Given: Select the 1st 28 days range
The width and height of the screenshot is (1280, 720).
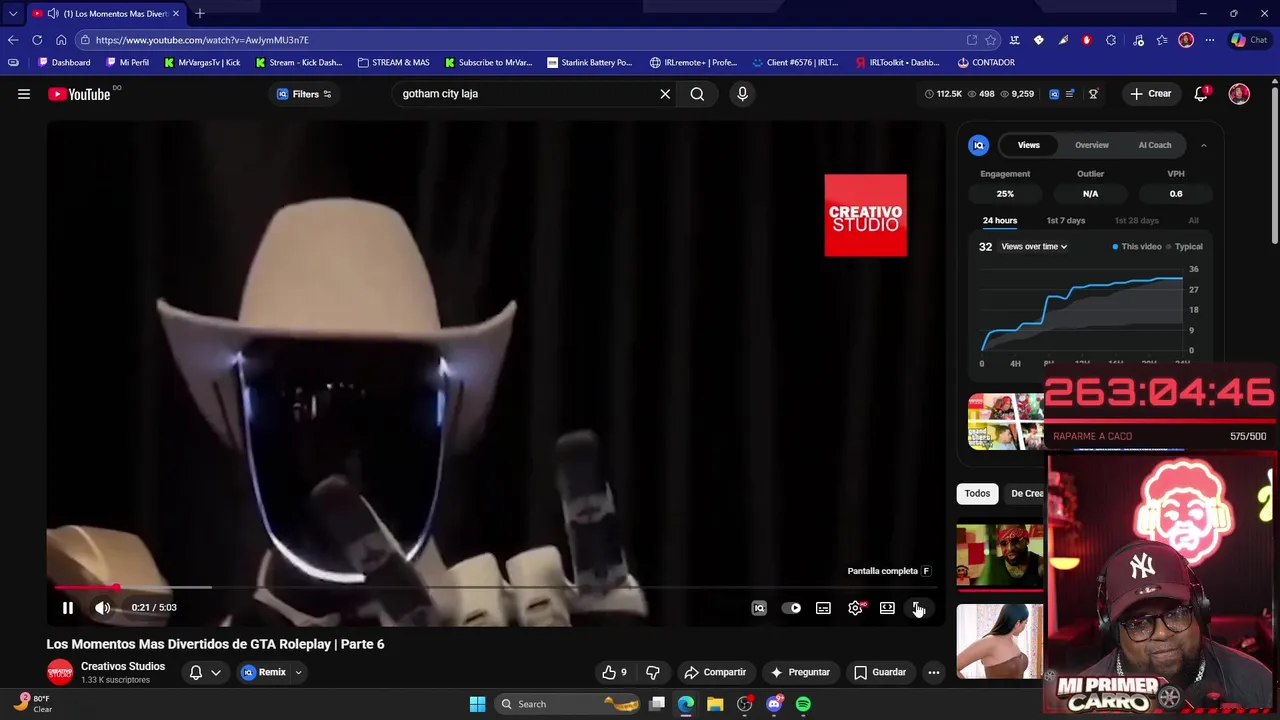Looking at the screenshot, I should (x=1136, y=220).
